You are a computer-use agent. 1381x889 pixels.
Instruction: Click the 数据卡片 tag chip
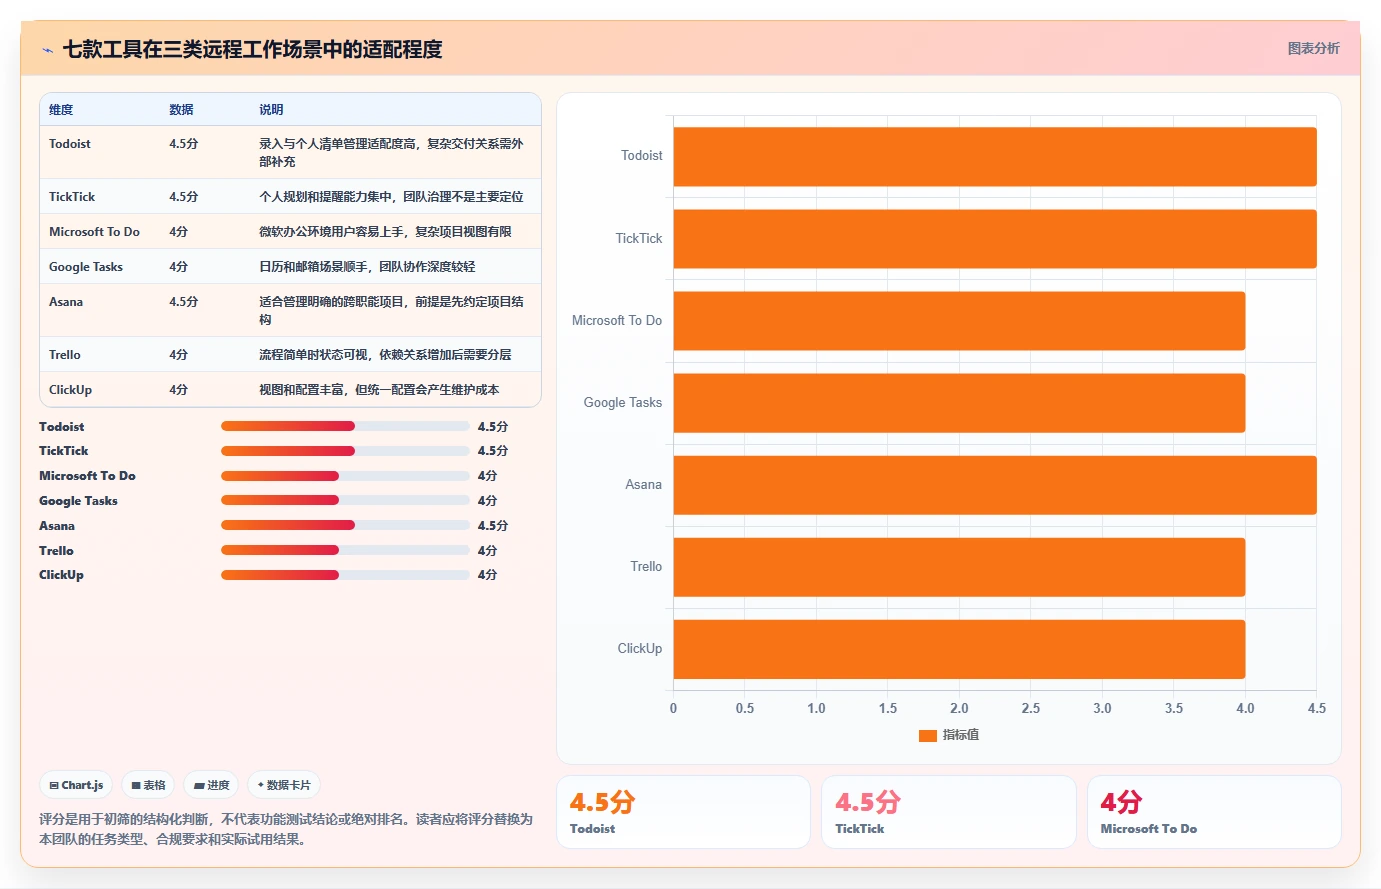pos(284,785)
